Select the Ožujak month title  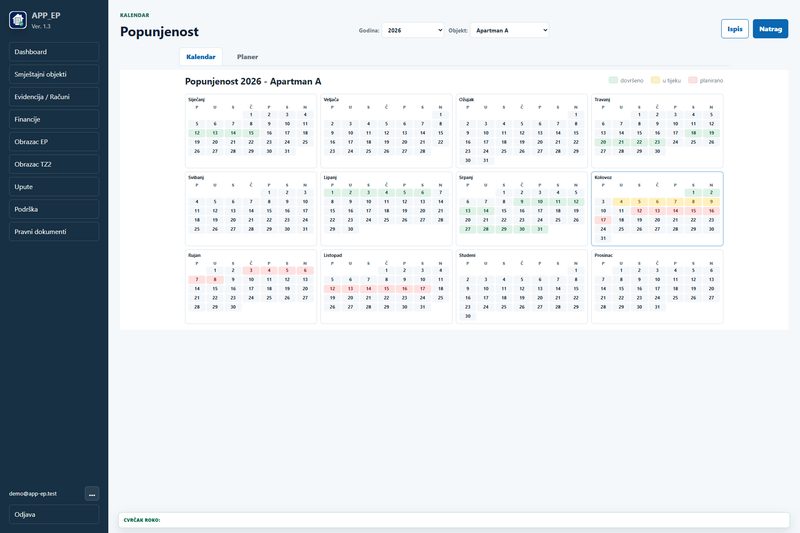click(x=466, y=99)
